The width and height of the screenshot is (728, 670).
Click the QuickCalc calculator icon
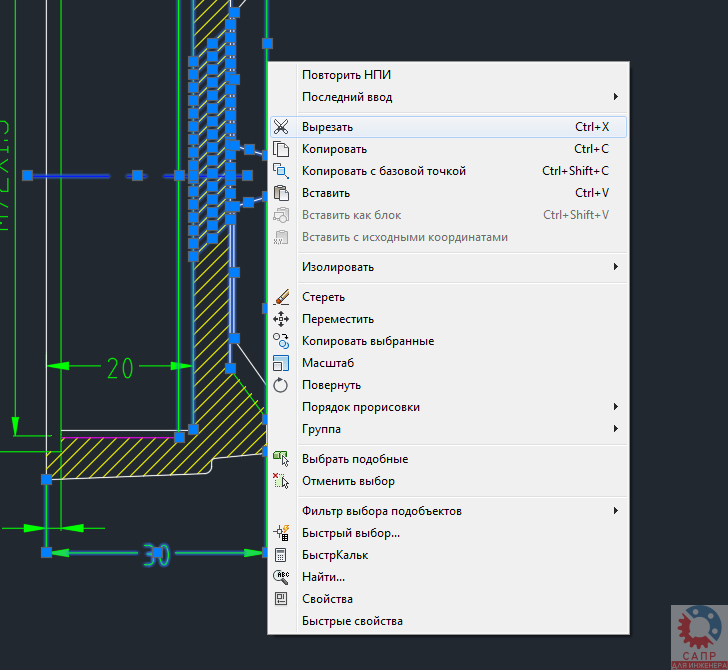point(281,555)
